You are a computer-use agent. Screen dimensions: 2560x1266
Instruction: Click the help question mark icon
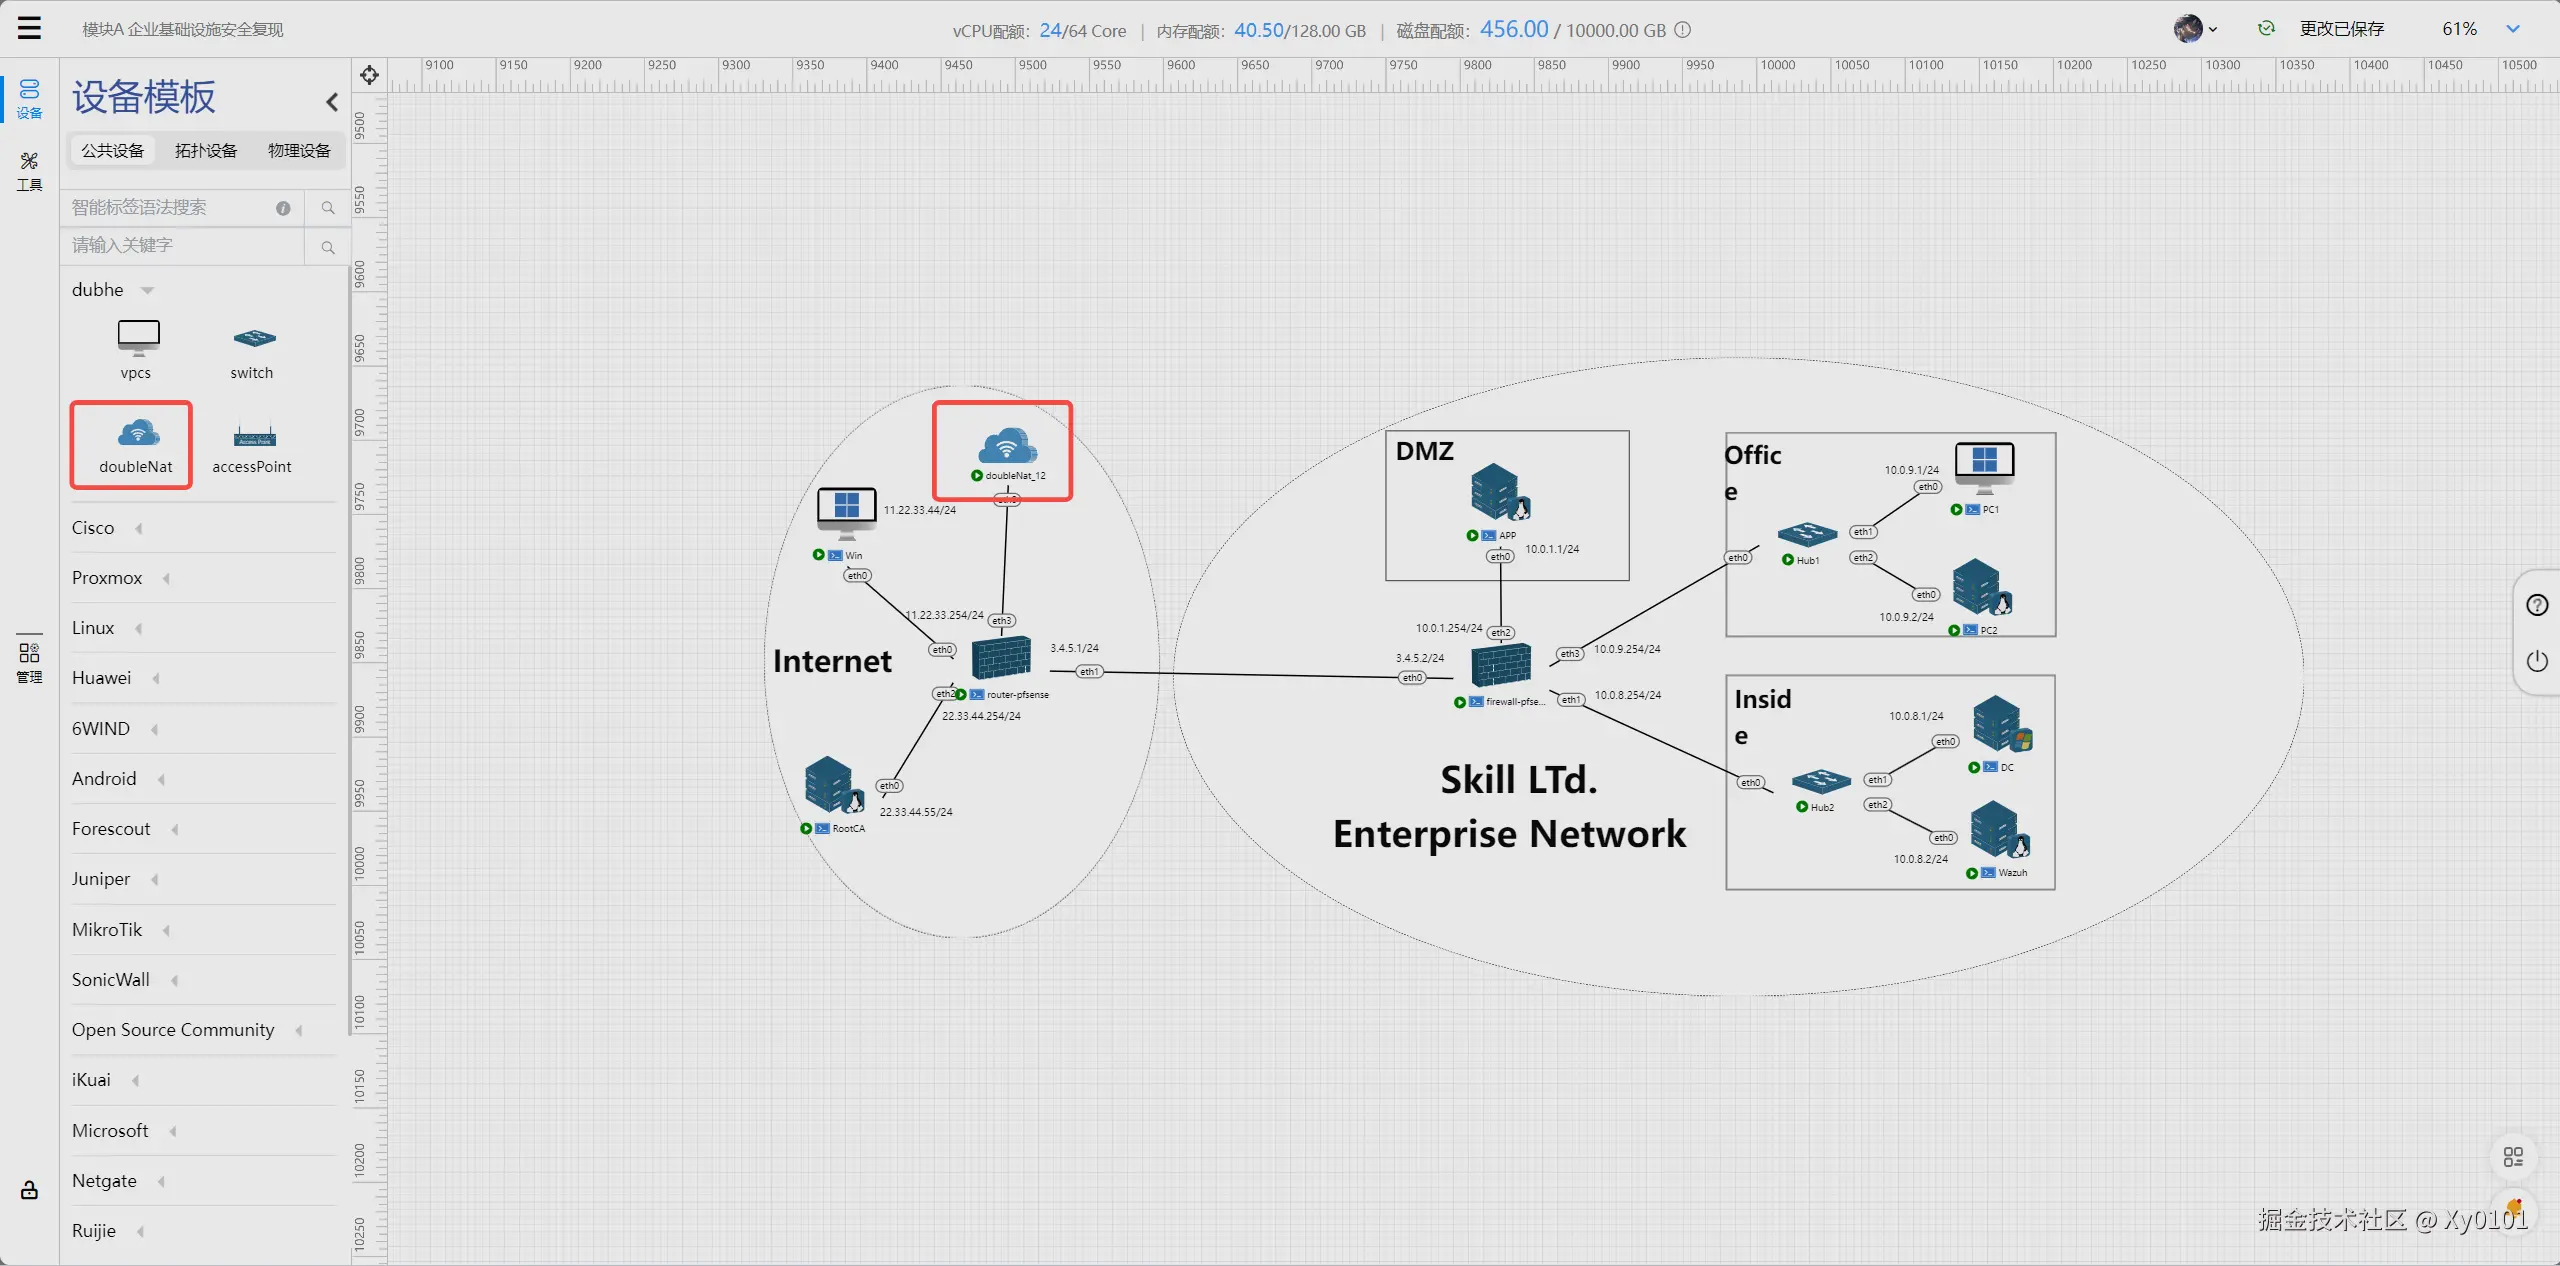[x=2537, y=605]
